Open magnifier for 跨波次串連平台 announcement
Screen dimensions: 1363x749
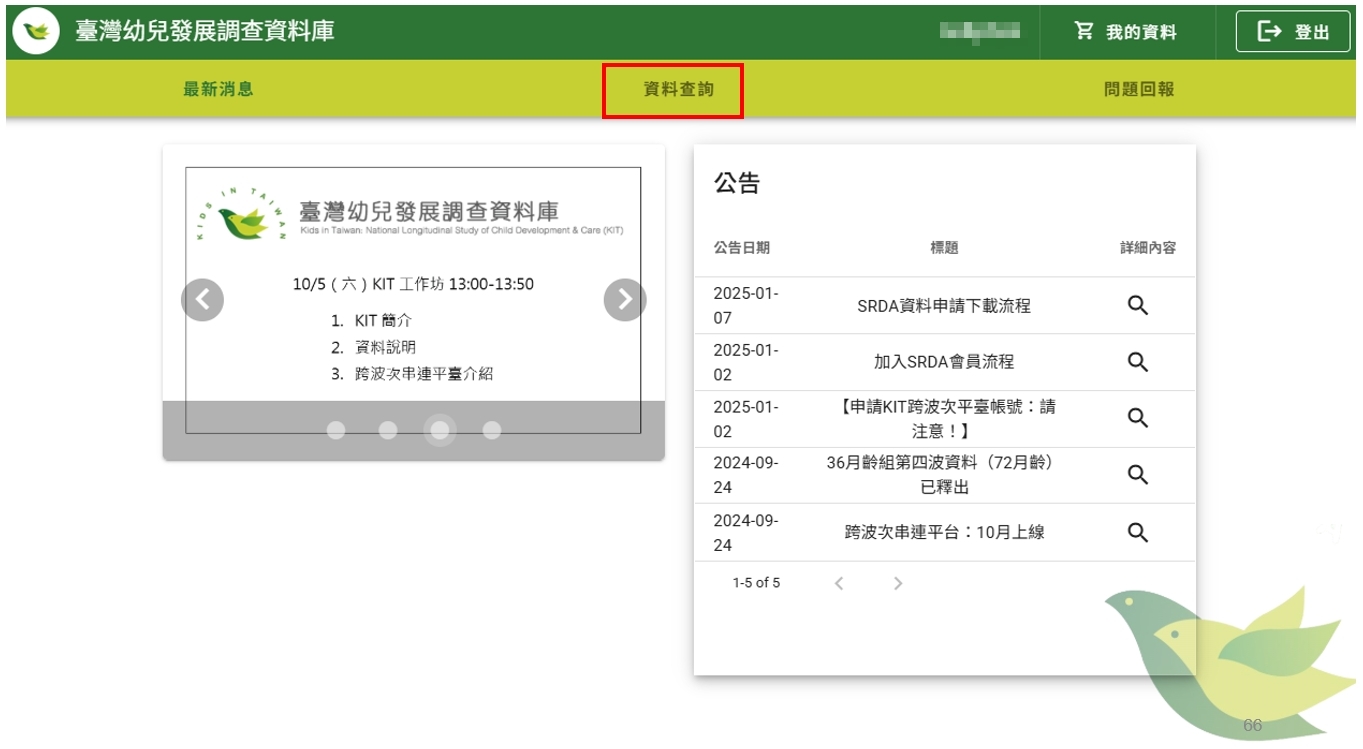point(1137,532)
